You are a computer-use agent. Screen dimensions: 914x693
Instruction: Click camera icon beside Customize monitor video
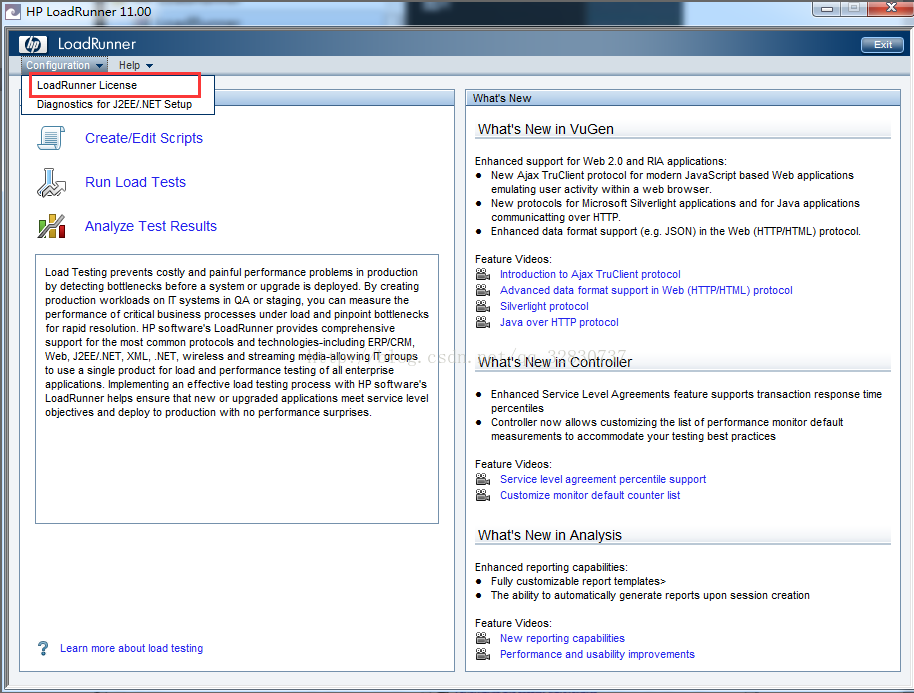[x=483, y=495]
